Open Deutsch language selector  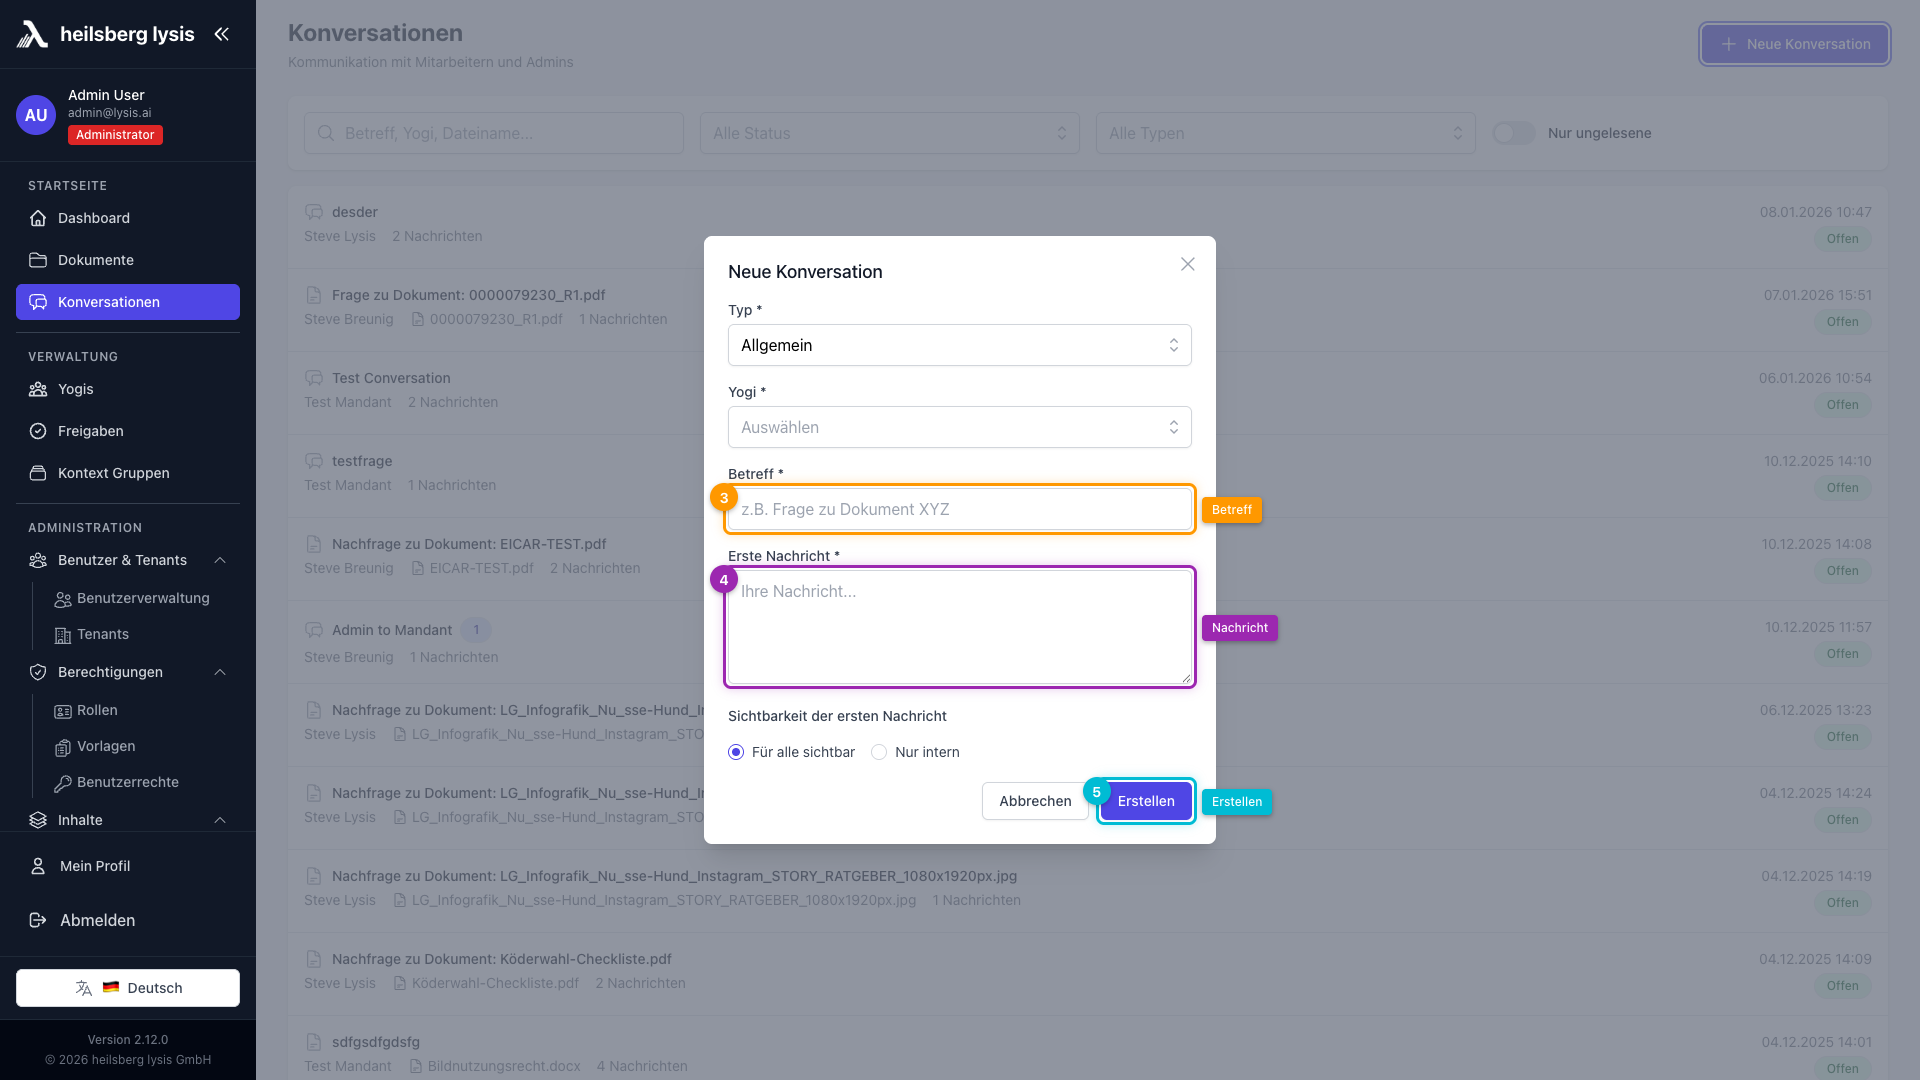point(128,988)
